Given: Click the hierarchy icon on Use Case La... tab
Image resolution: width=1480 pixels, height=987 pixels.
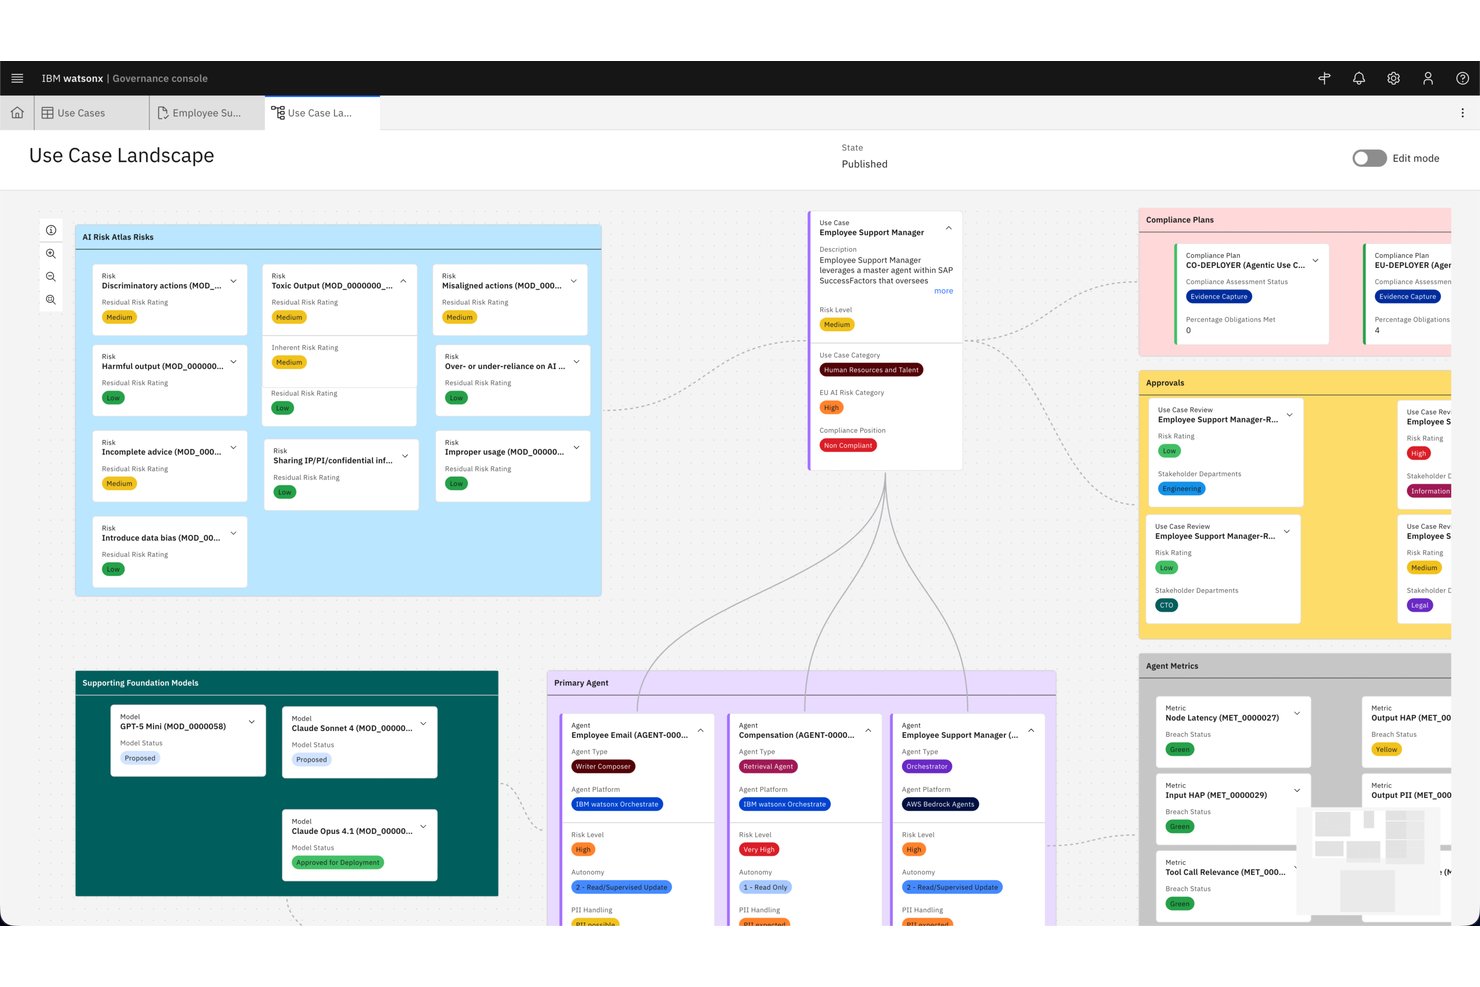Looking at the screenshot, I should click(x=278, y=113).
